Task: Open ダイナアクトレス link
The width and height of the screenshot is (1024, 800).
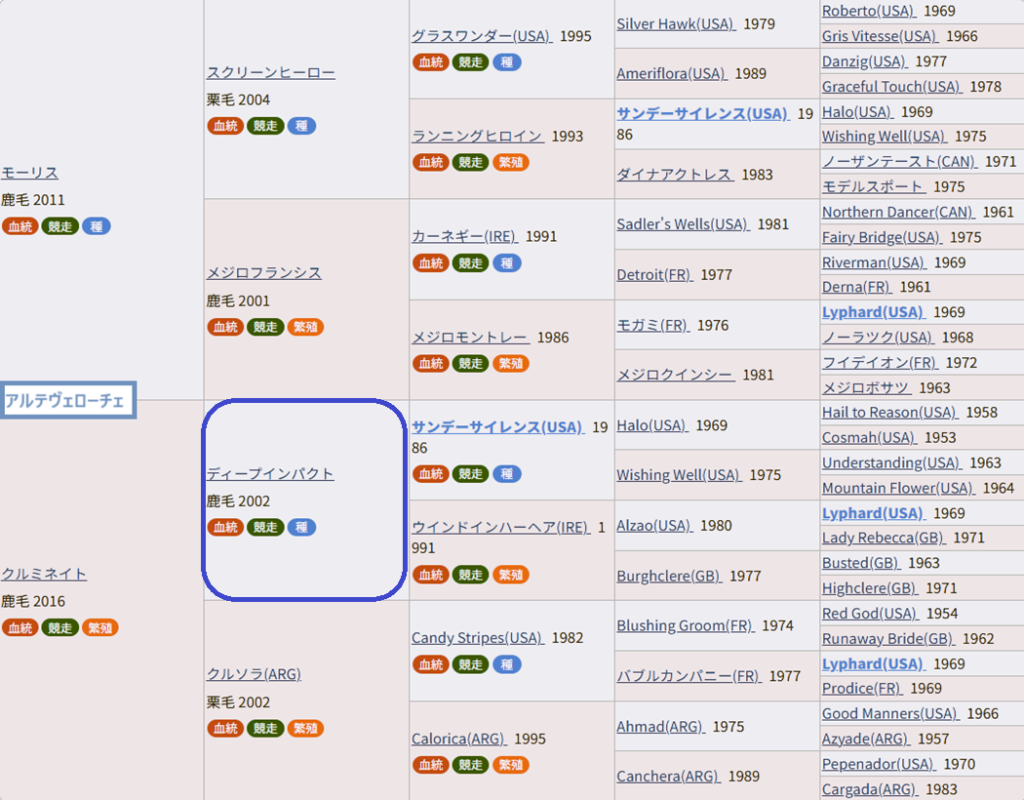Action: 675,174
